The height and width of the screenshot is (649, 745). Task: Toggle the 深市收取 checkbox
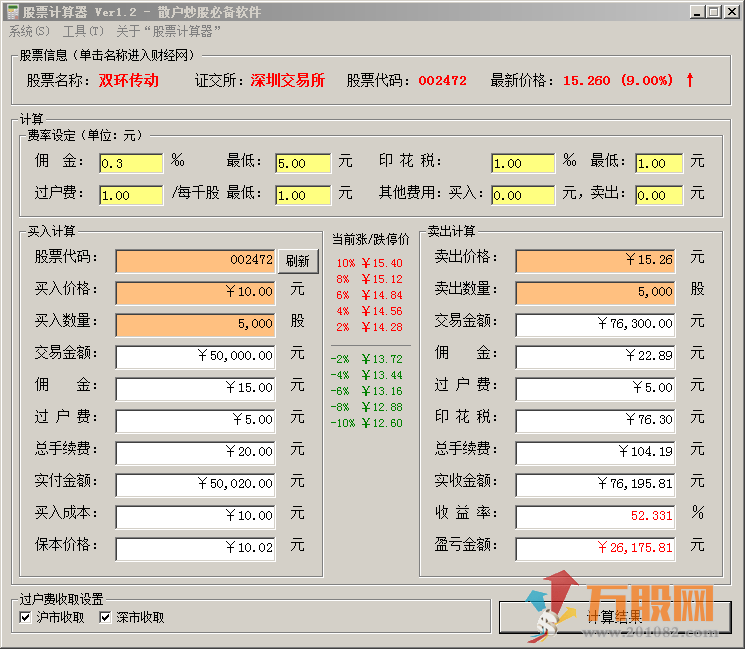coord(132,617)
